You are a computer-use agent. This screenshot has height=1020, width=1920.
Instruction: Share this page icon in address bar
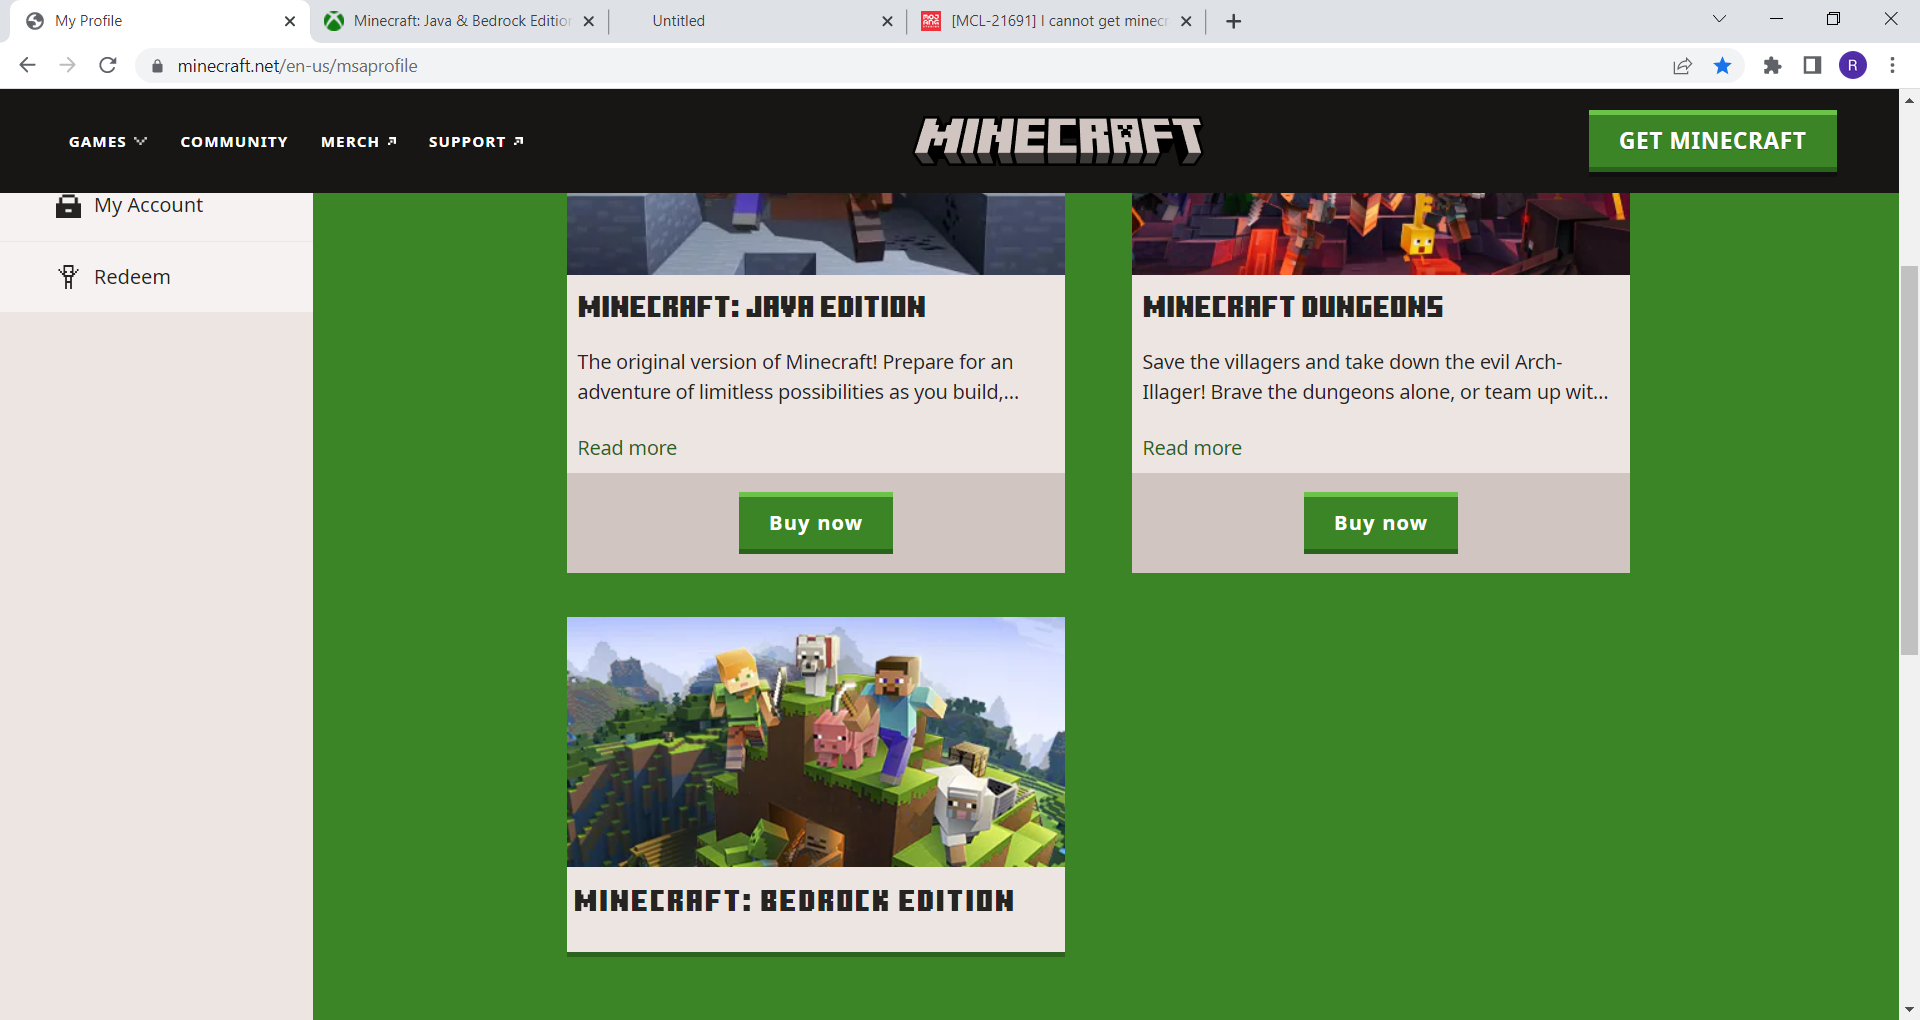coord(1682,66)
